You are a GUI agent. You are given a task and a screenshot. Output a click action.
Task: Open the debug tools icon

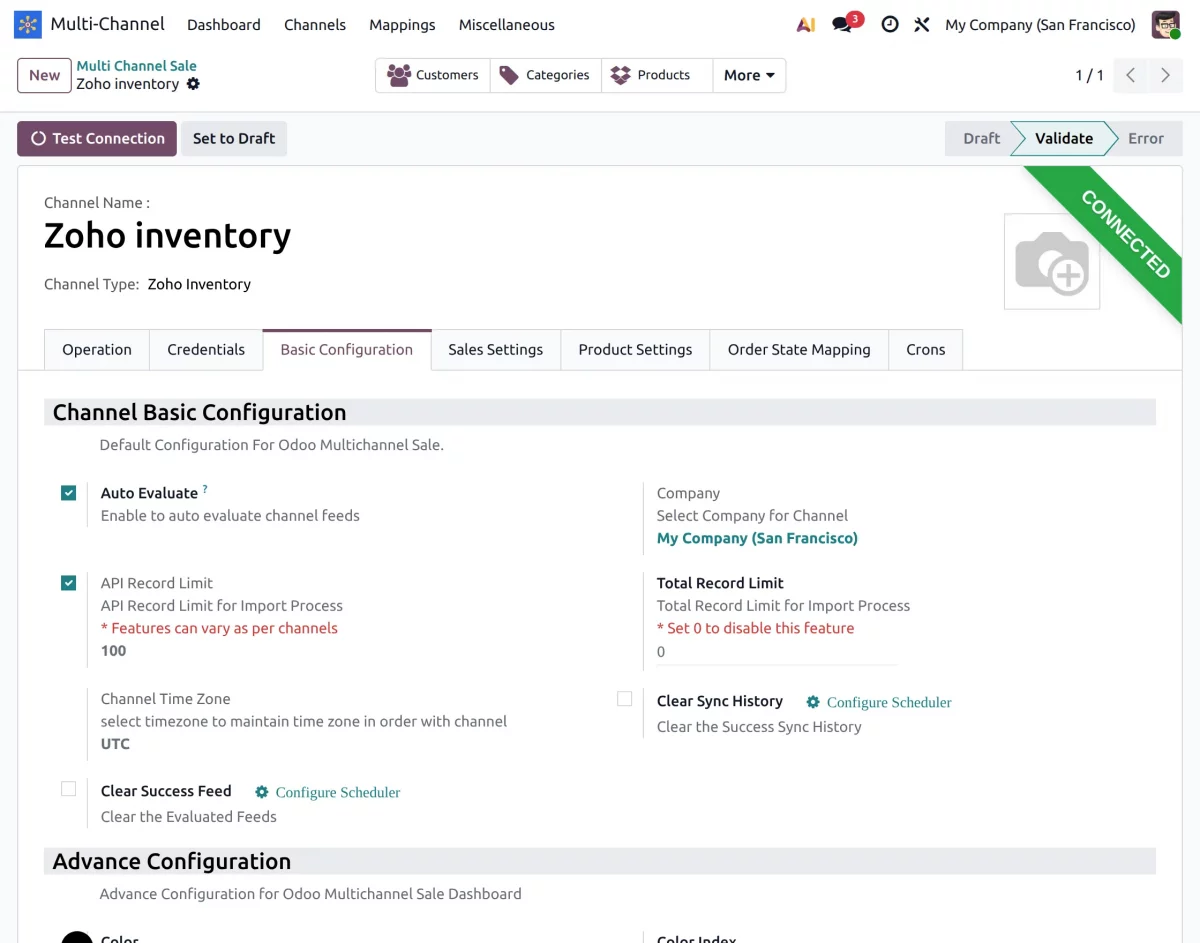pyautogui.click(x=922, y=24)
